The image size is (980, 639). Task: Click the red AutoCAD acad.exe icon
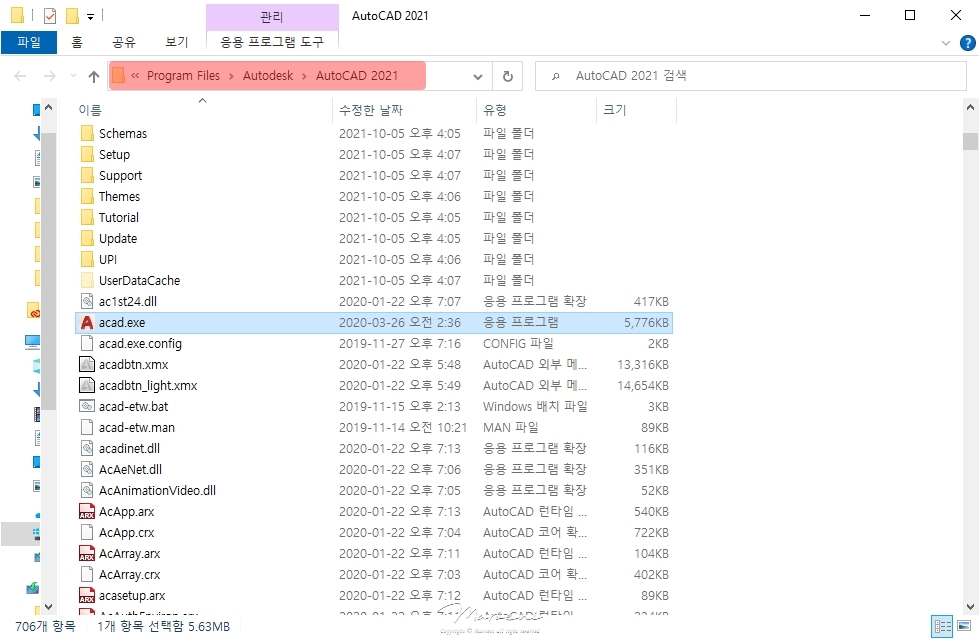tap(88, 323)
